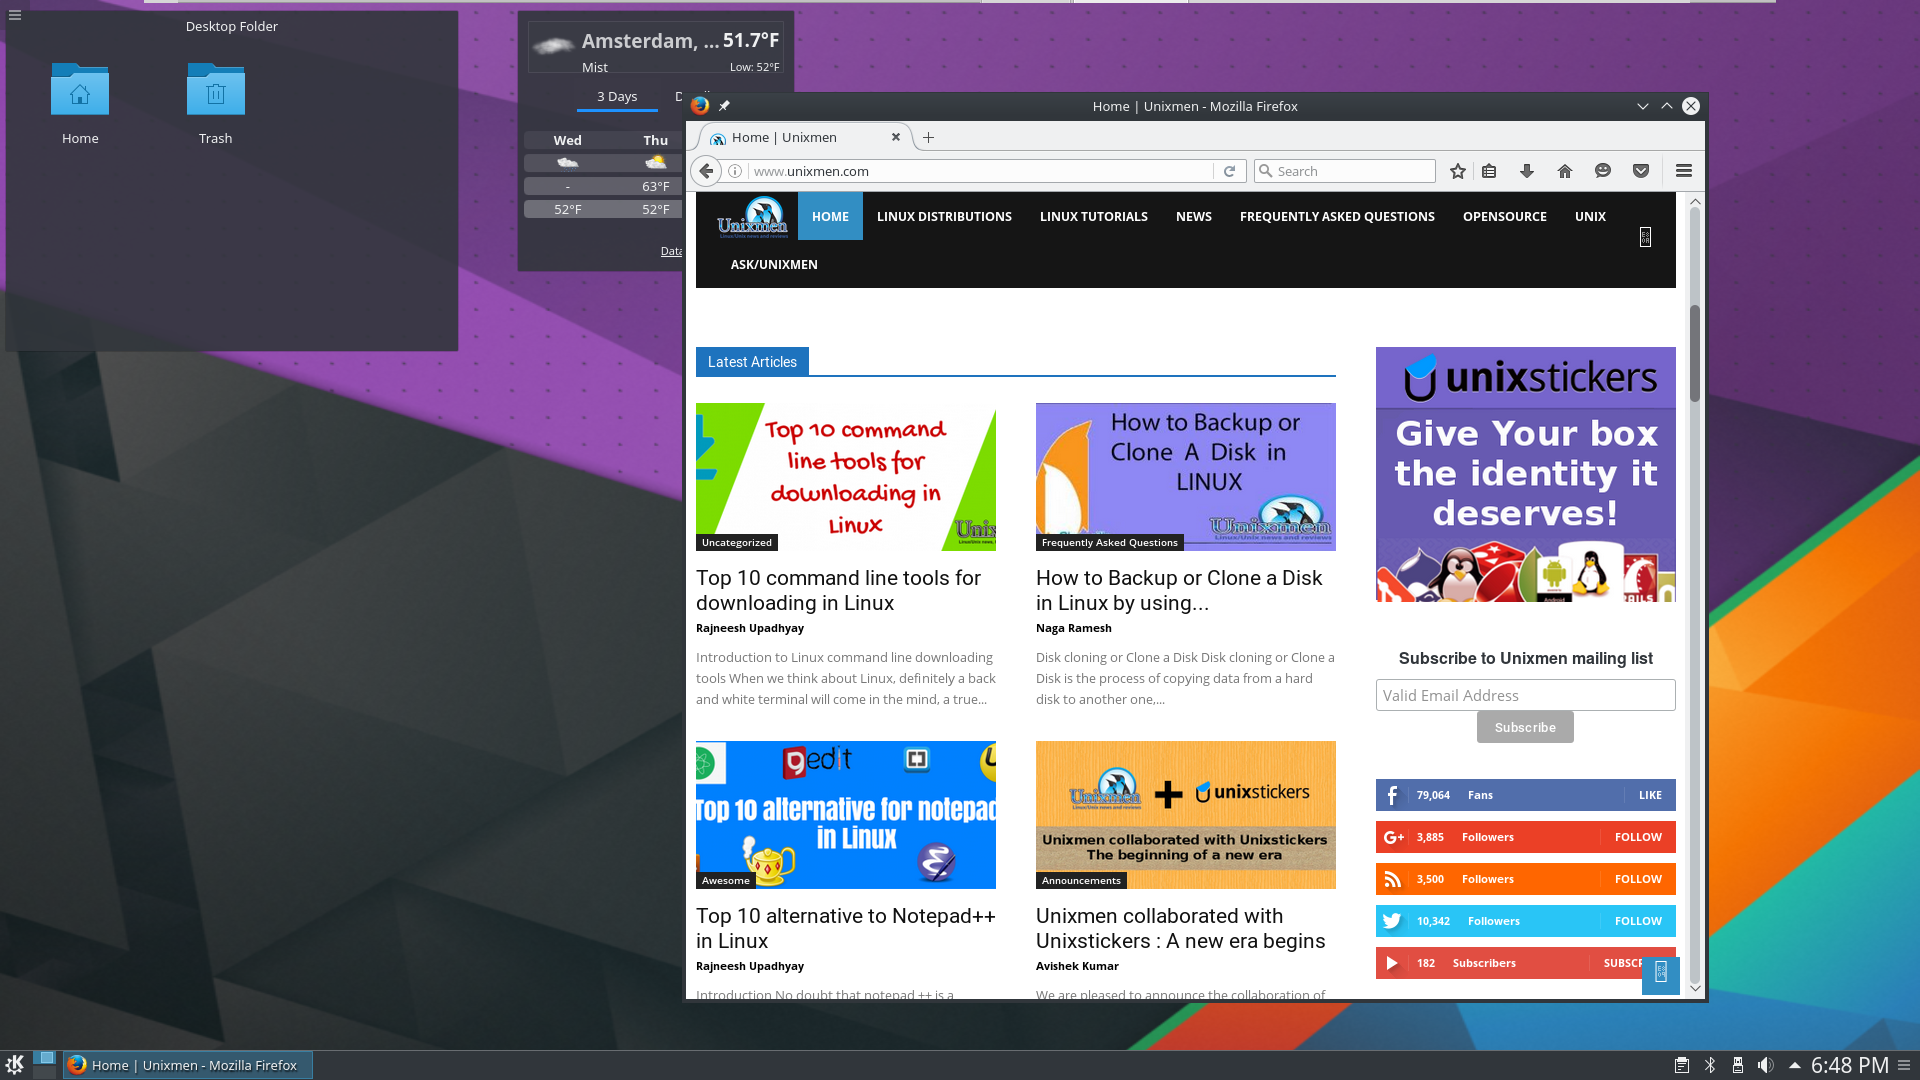Viewport: 1920px width, 1080px height.
Task: Open Bluetooth settings from the tray
Action: tap(1710, 1066)
